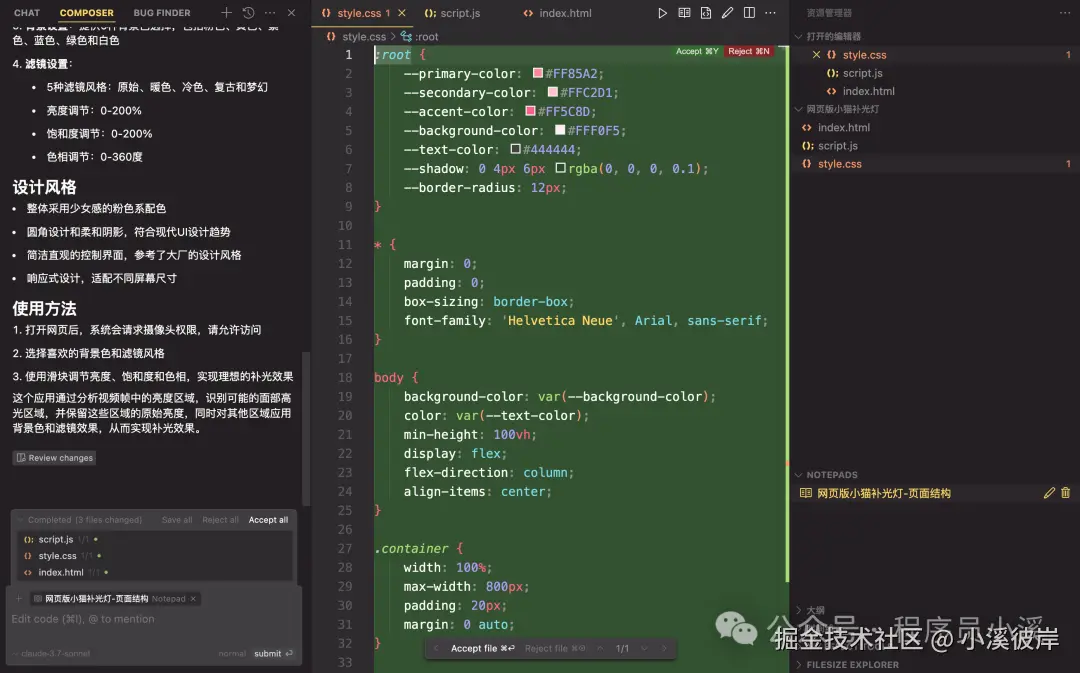Delete the notepad using the trash icon

click(1066, 493)
